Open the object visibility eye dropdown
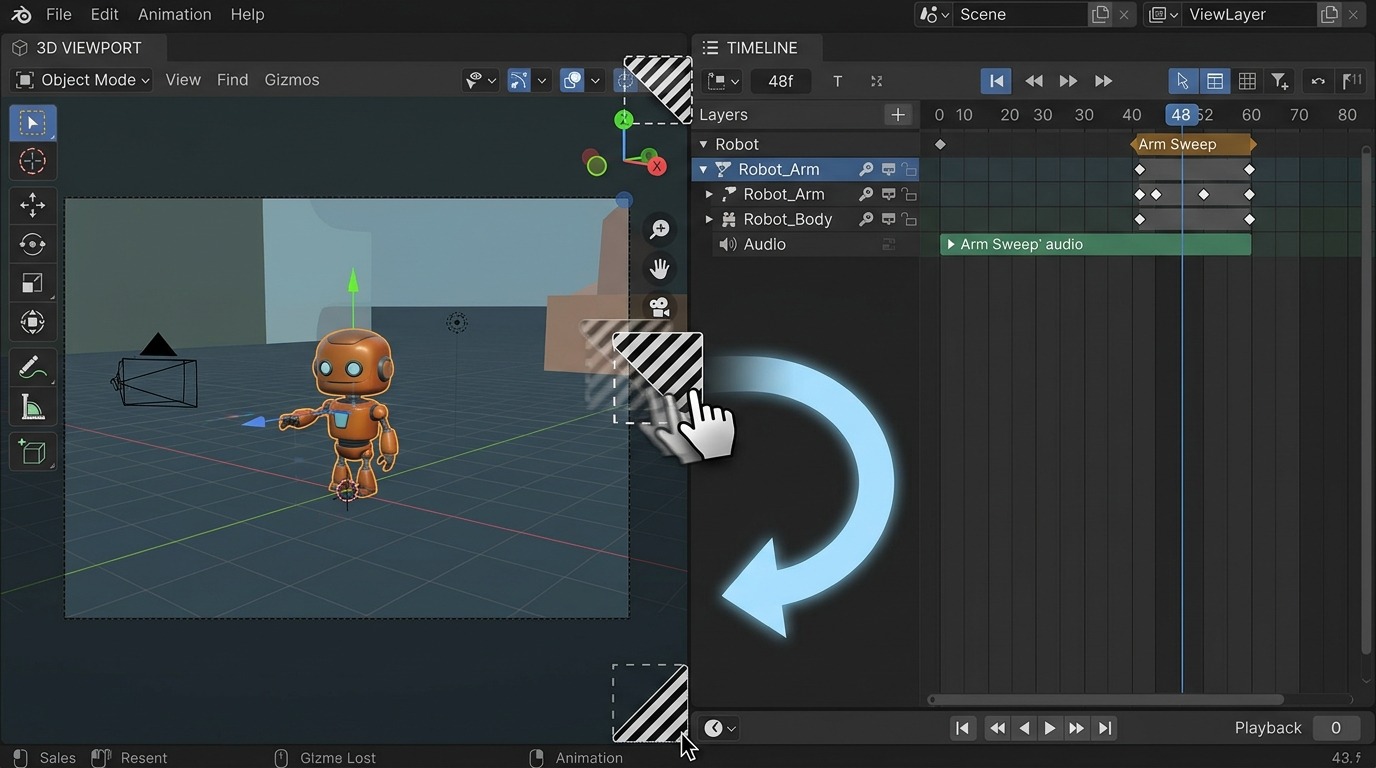Viewport: 1376px width, 768px height. pyautogui.click(x=482, y=80)
